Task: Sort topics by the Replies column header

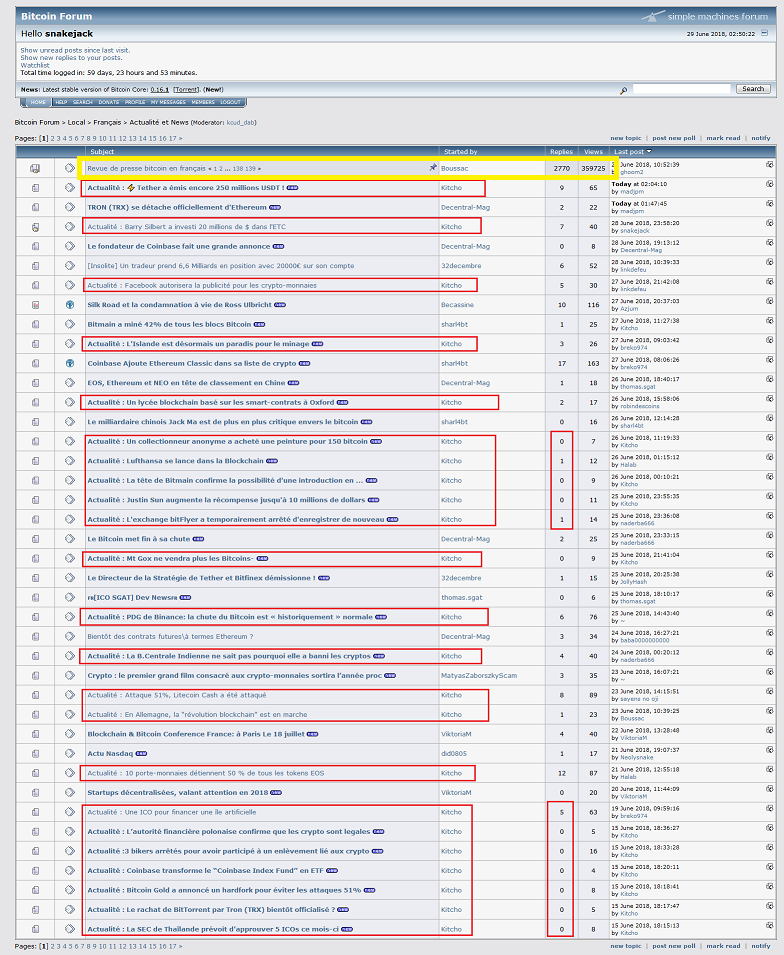Action: [561, 152]
